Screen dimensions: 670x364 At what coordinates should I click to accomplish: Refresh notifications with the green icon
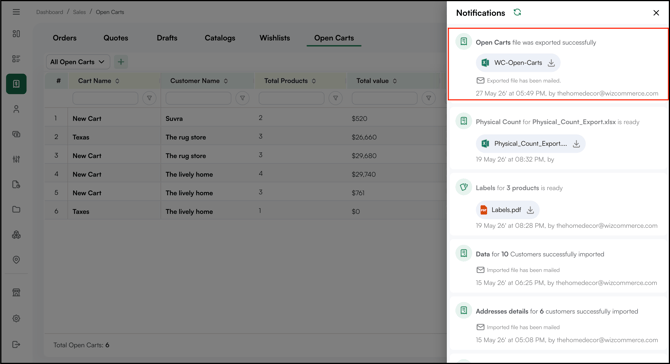tap(517, 12)
